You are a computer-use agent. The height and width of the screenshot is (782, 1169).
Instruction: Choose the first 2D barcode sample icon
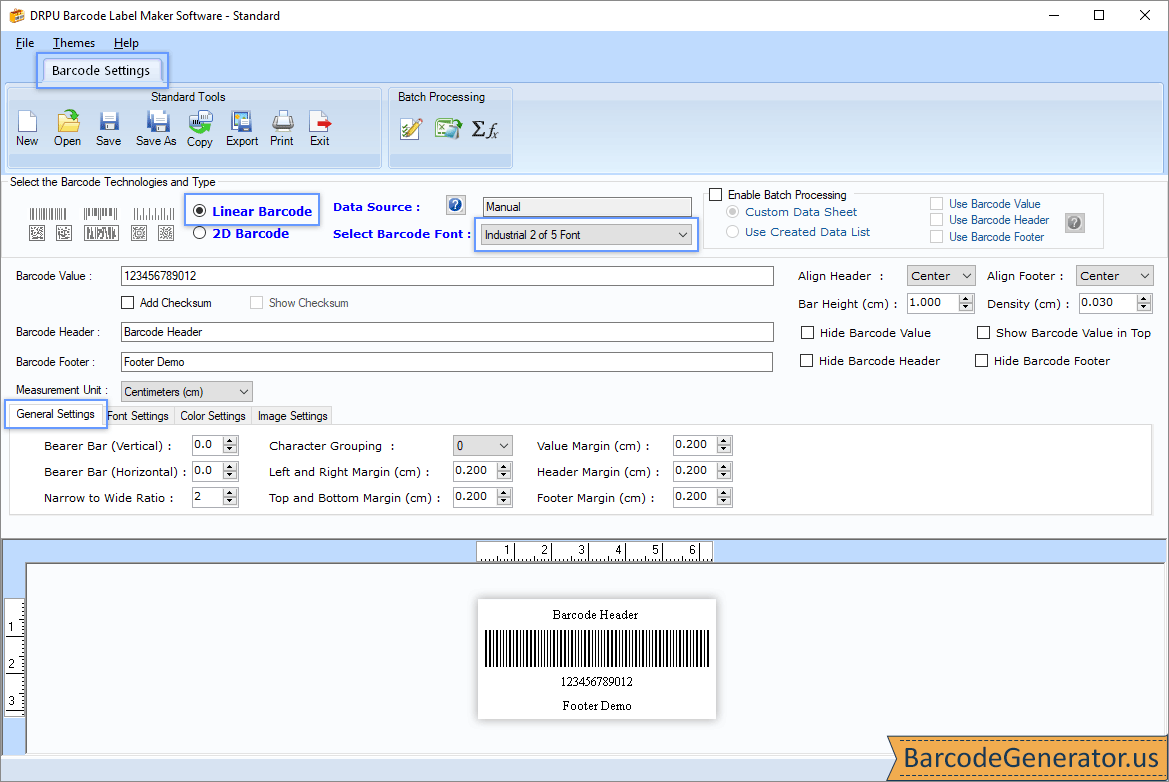(x=37, y=233)
